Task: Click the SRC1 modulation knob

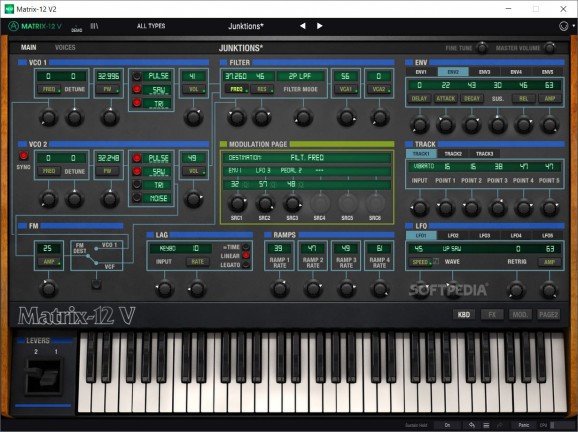Action: click(x=237, y=203)
